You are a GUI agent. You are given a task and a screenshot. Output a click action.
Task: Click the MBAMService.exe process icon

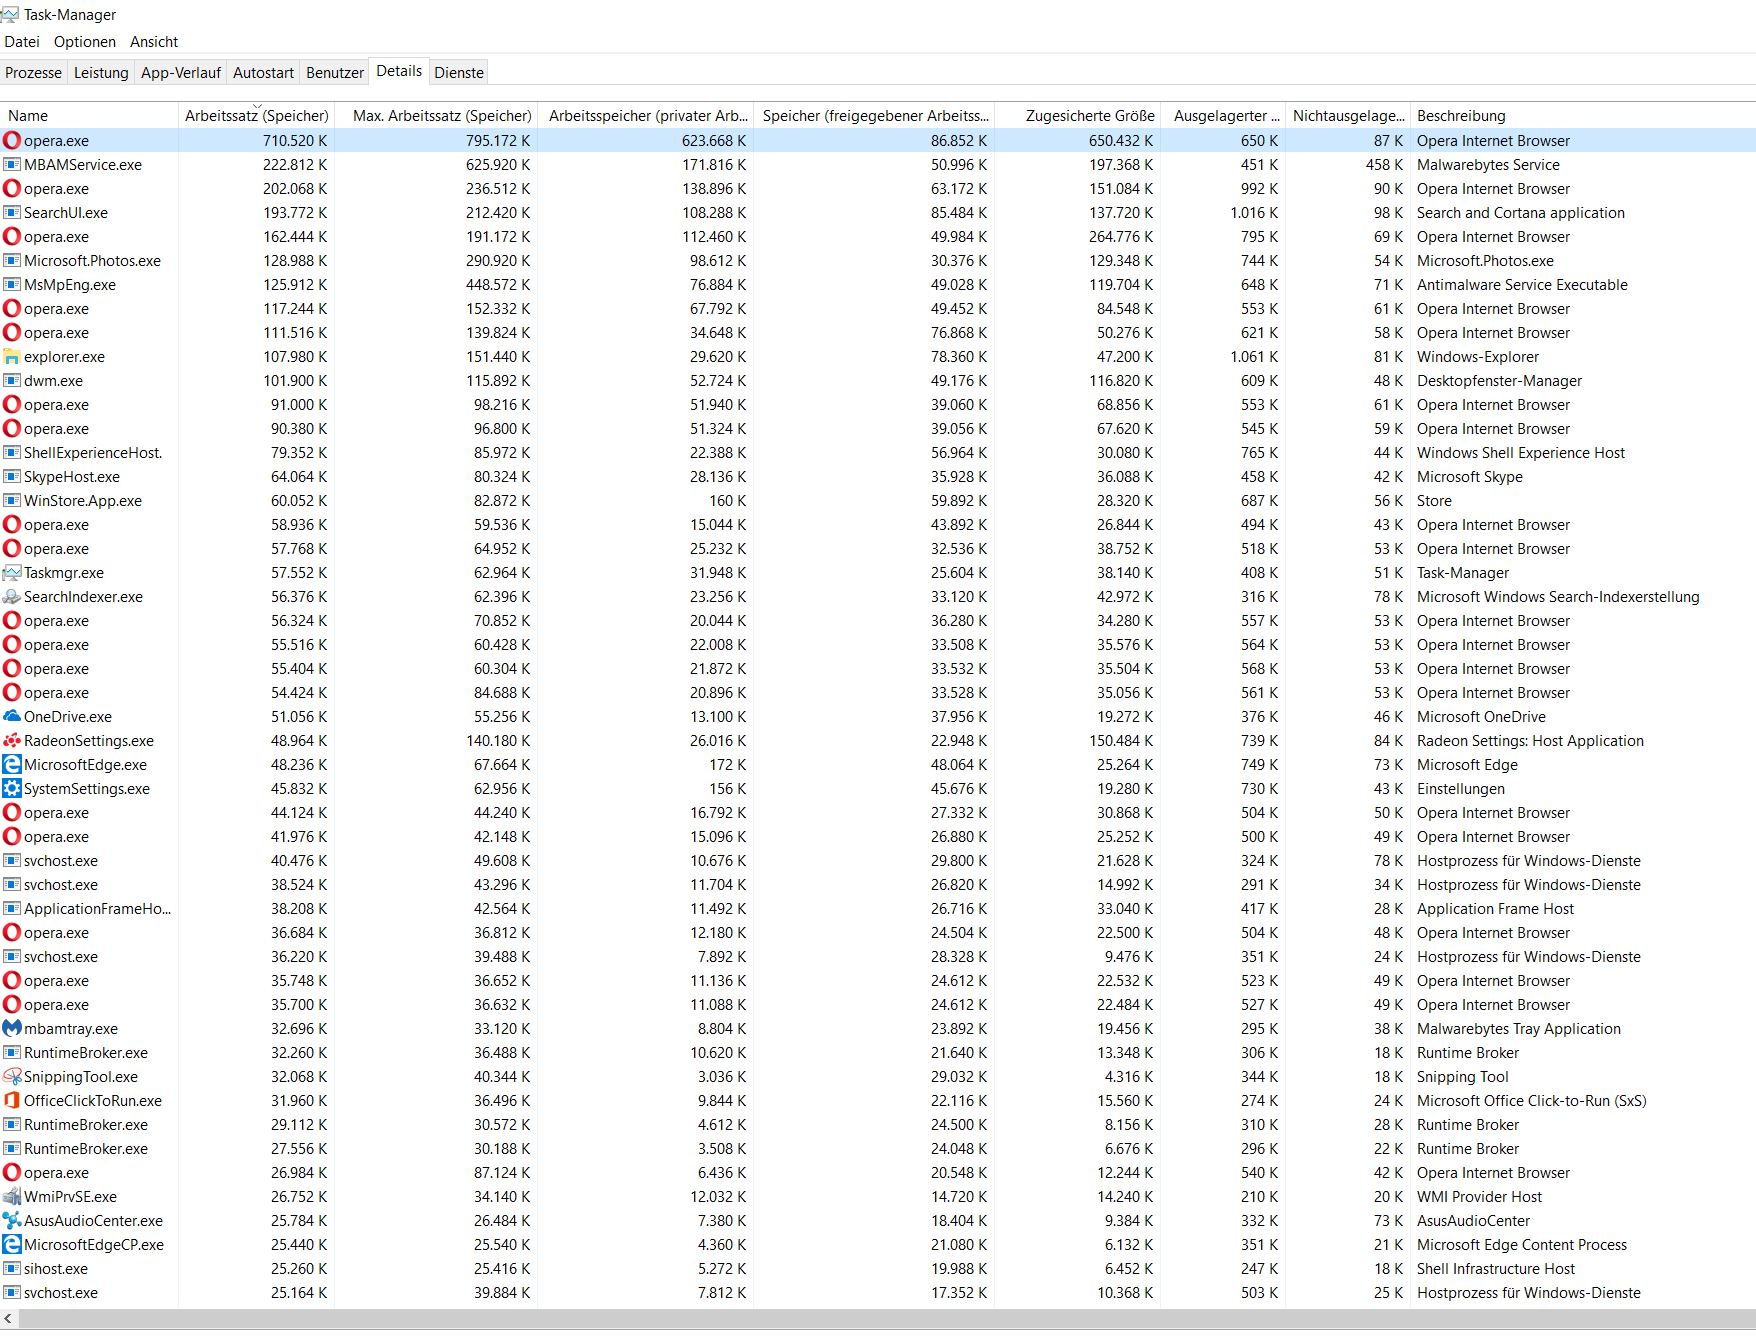(12, 165)
